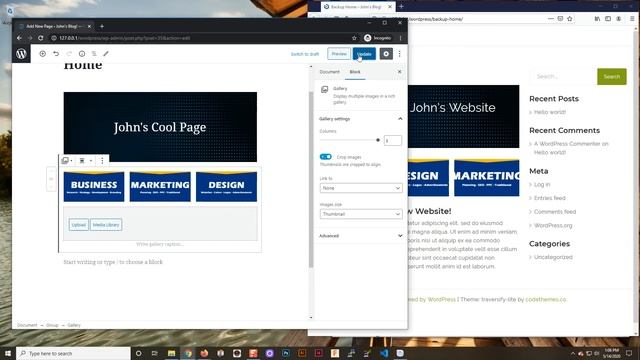Screen dimensions: 640x360
Task: Open the Firefox taskbar icon
Action: coord(204,353)
